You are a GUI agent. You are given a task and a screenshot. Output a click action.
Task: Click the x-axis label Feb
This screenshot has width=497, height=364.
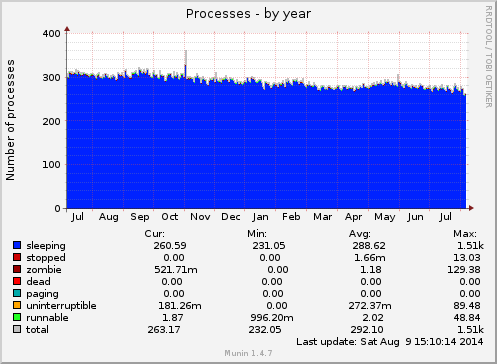[x=291, y=217]
